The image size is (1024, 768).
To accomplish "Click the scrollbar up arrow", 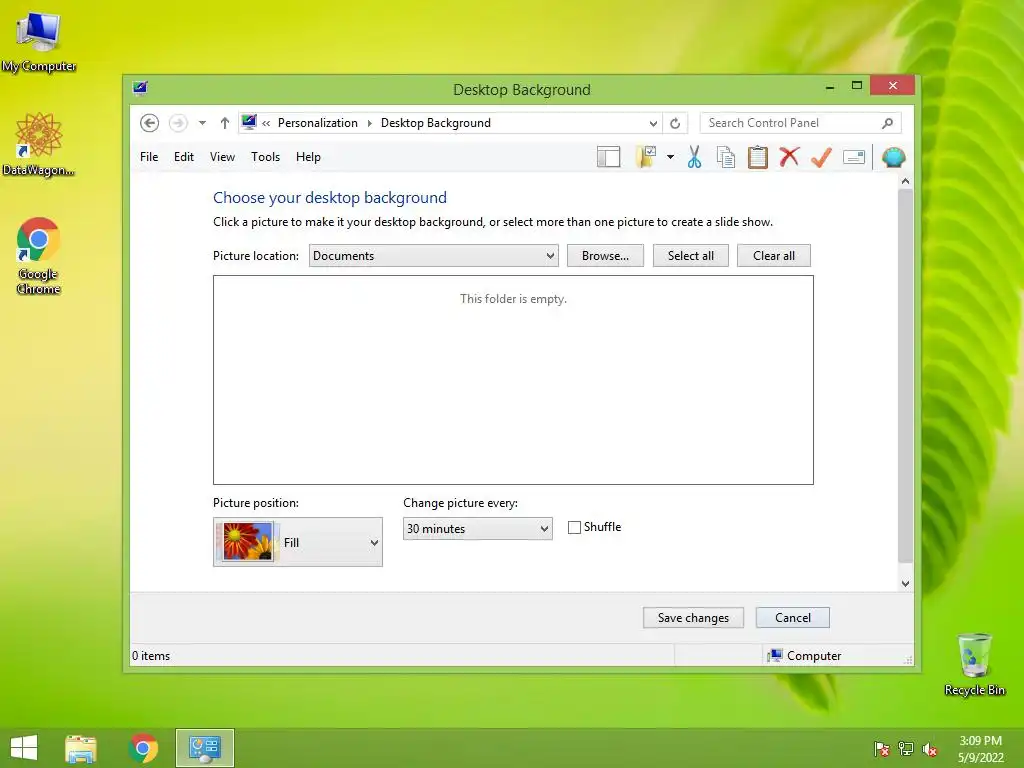I will click(905, 182).
